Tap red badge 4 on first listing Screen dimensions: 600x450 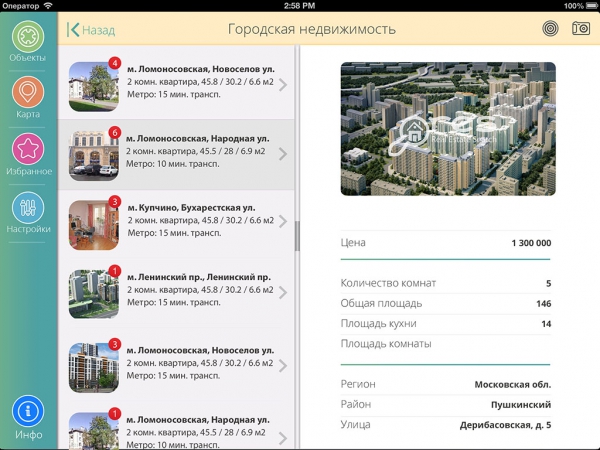[115, 63]
